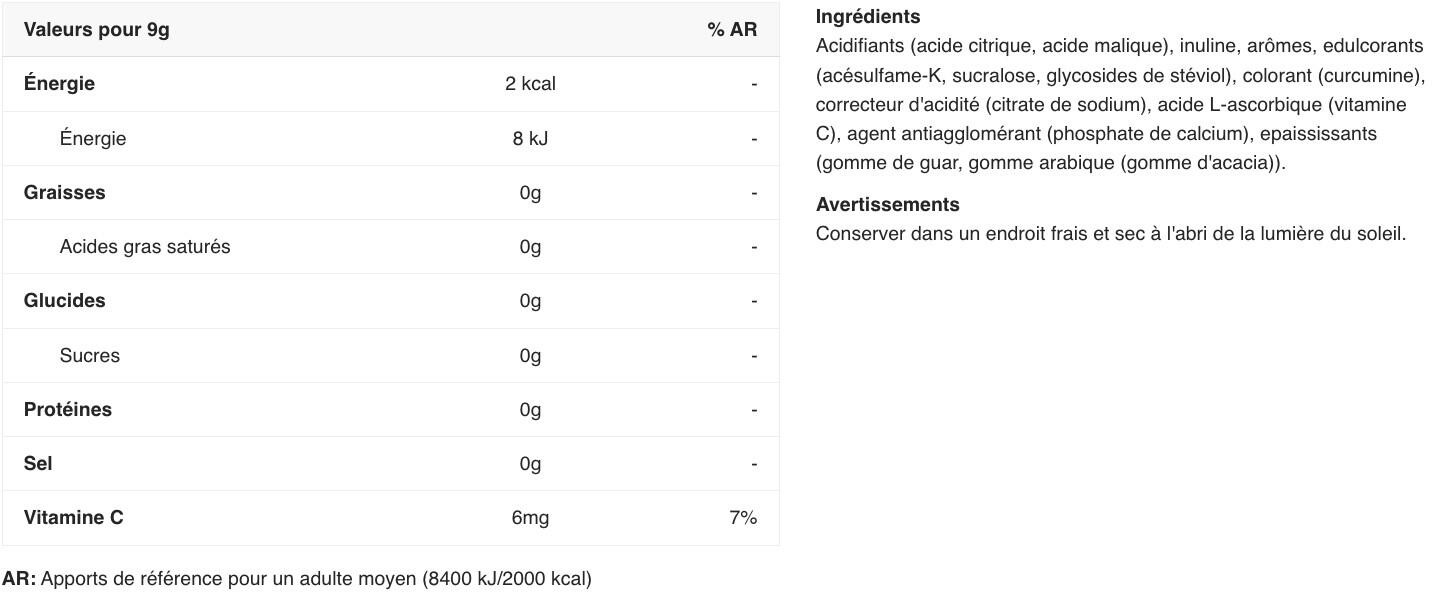This screenshot has height=598, width=1438.
Task: Click the Ingrédients heading
Action: (867, 17)
